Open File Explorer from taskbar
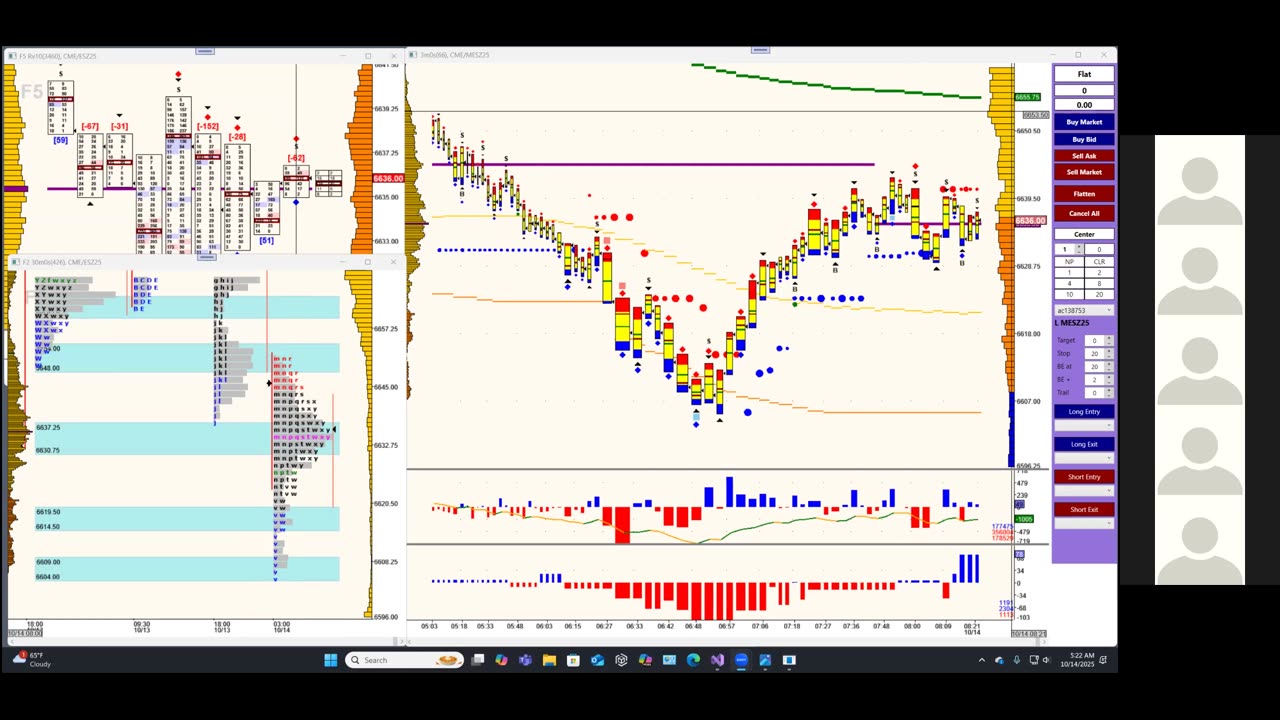1280x720 pixels. tap(549, 660)
